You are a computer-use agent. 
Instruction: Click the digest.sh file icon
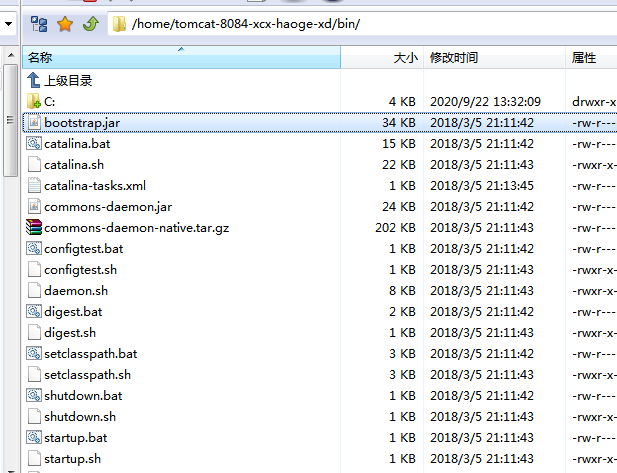(x=34, y=333)
